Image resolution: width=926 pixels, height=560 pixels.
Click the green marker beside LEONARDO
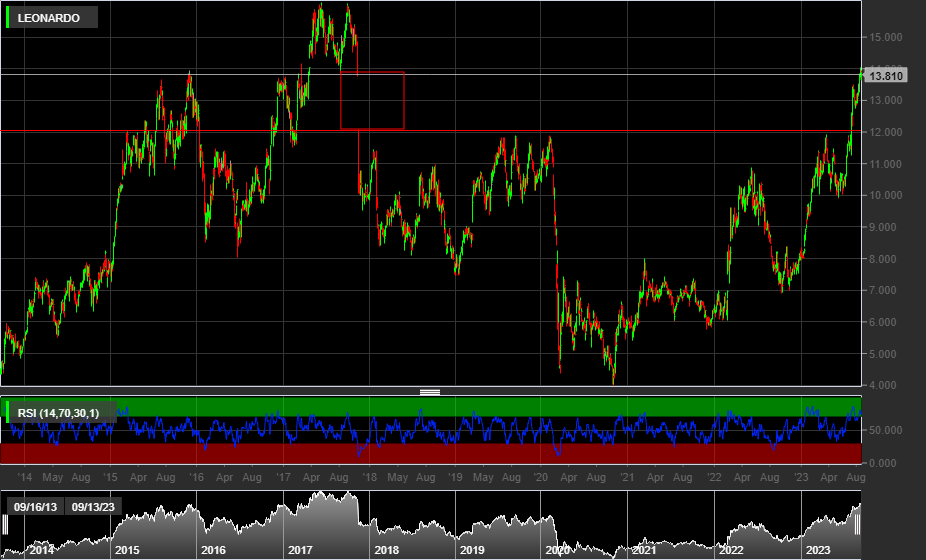[x=9, y=17]
